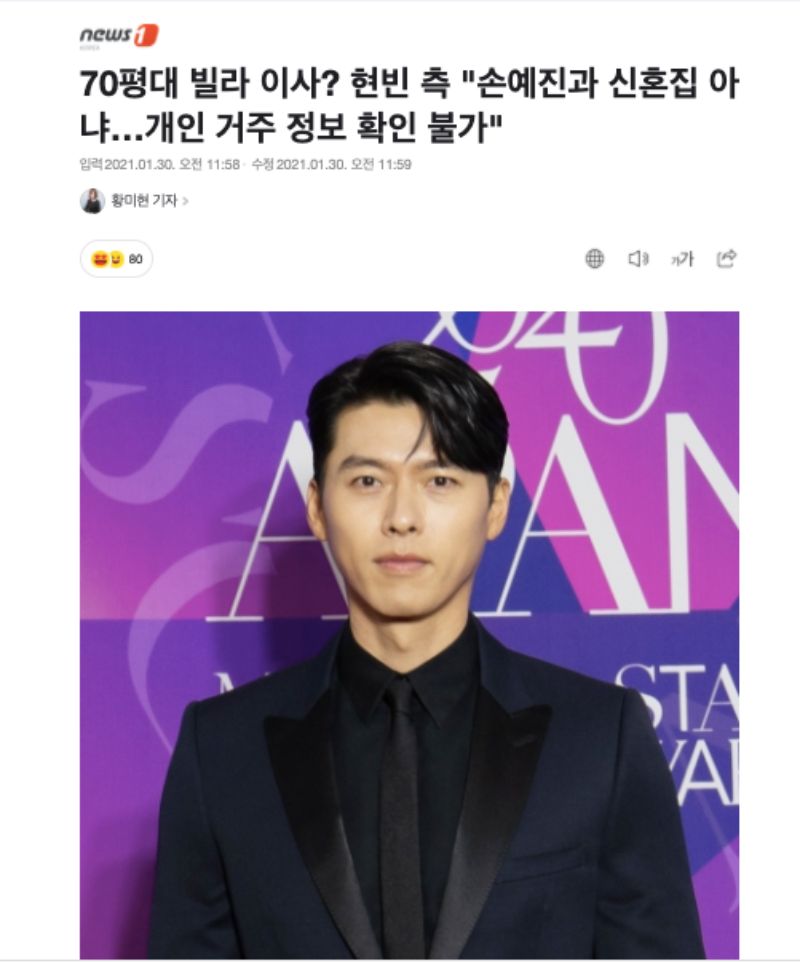Click the reaction count number 80
This screenshot has height=966, width=800.
click(135, 259)
